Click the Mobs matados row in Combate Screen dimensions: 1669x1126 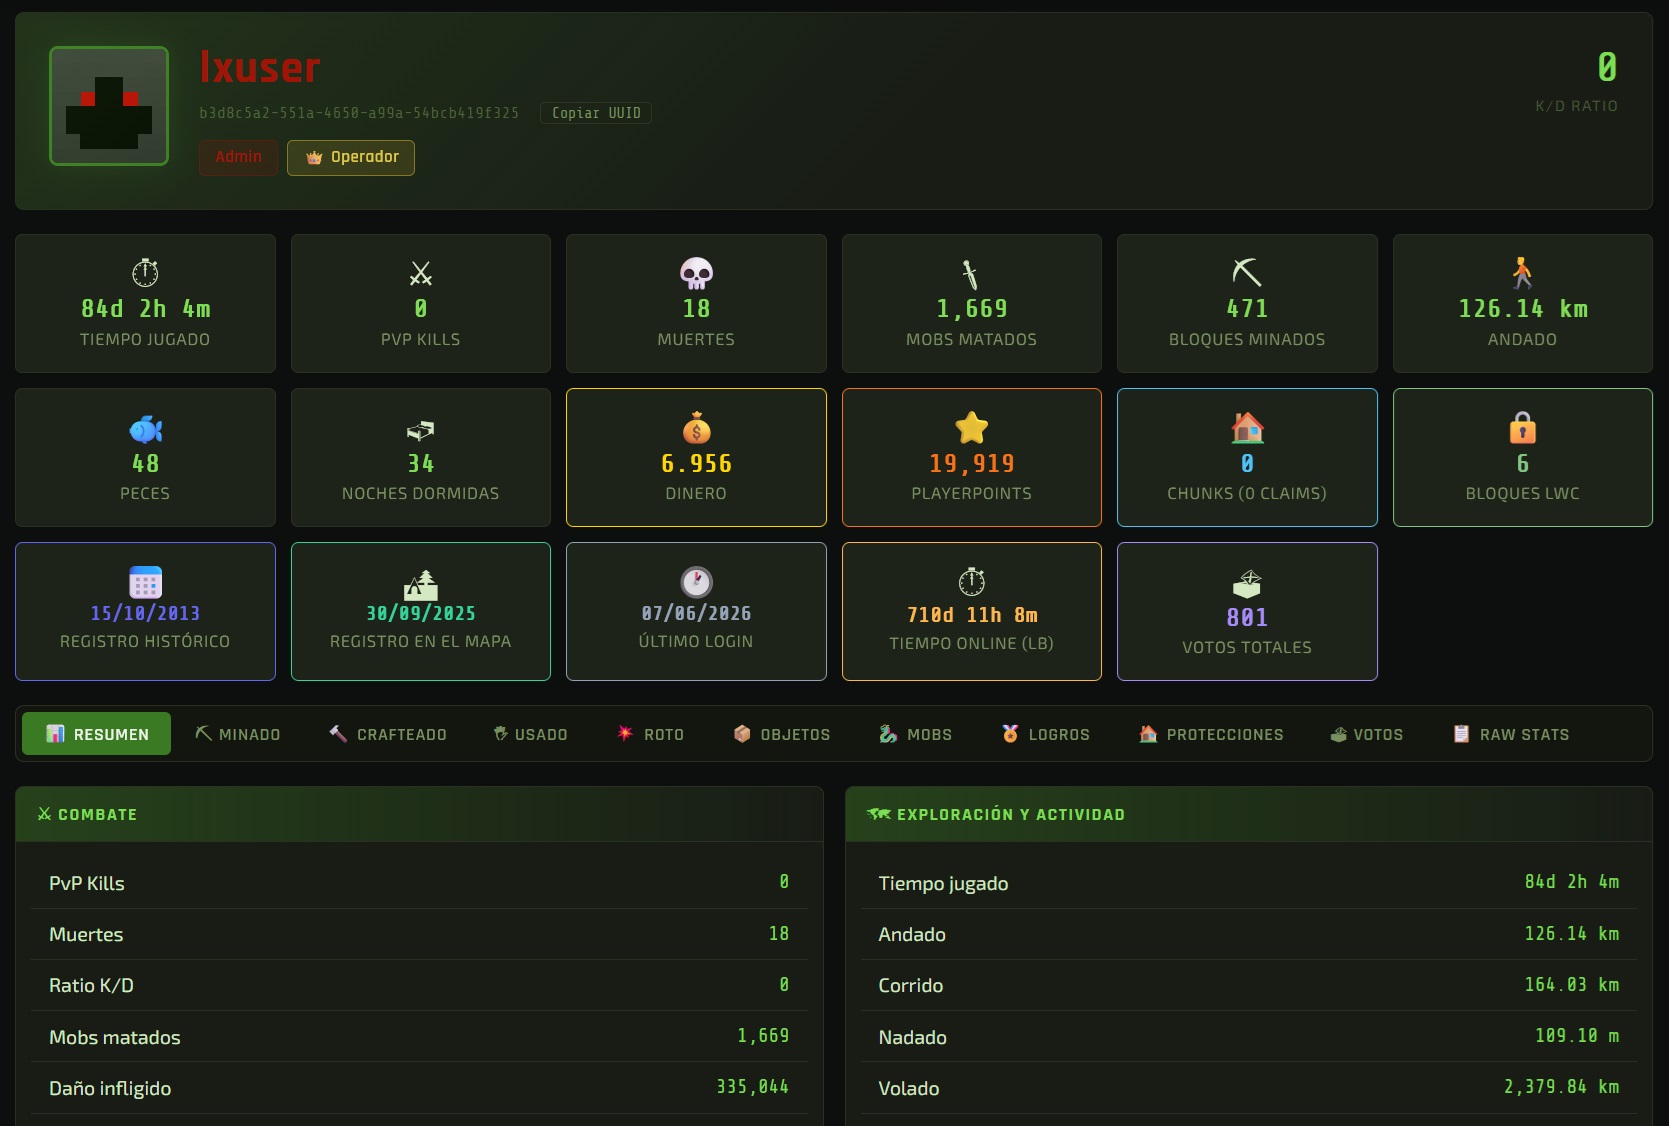tap(419, 1037)
